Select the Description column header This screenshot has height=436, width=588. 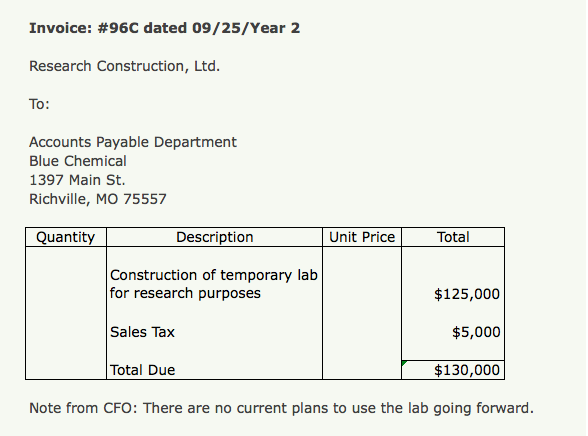tap(214, 237)
